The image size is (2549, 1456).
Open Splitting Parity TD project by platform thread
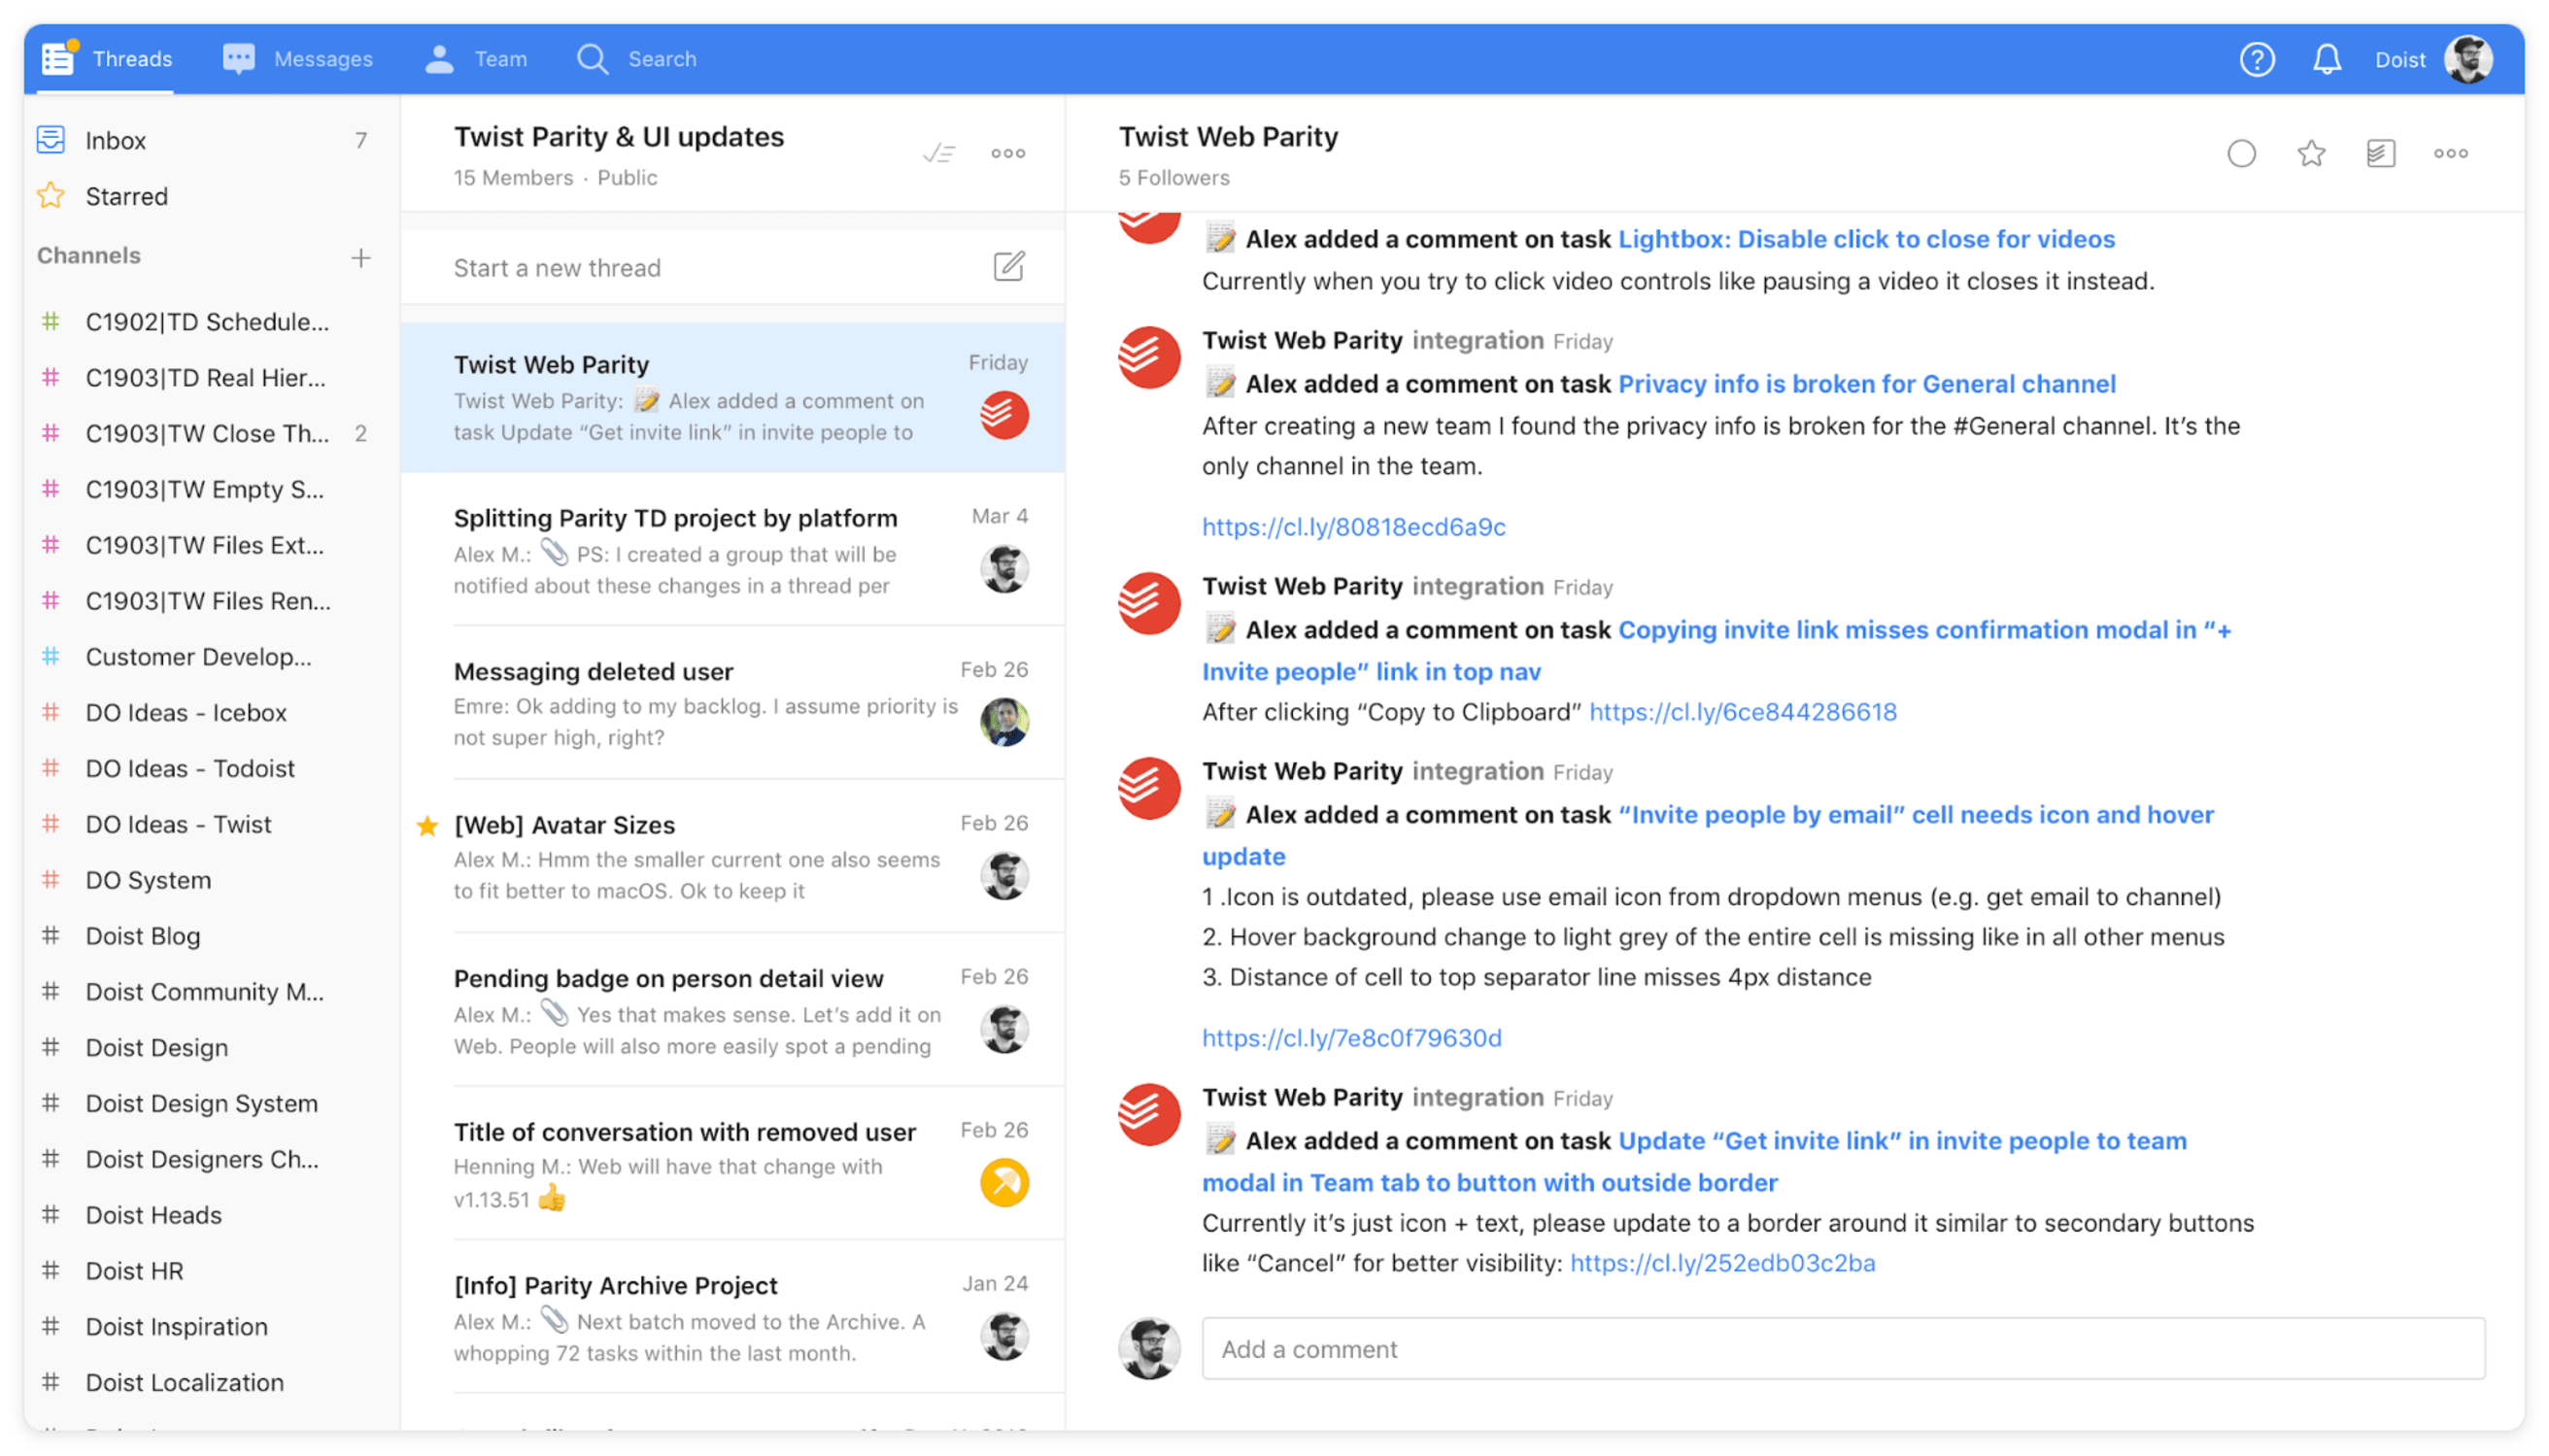pyautogui.click(x=732, y=551)
